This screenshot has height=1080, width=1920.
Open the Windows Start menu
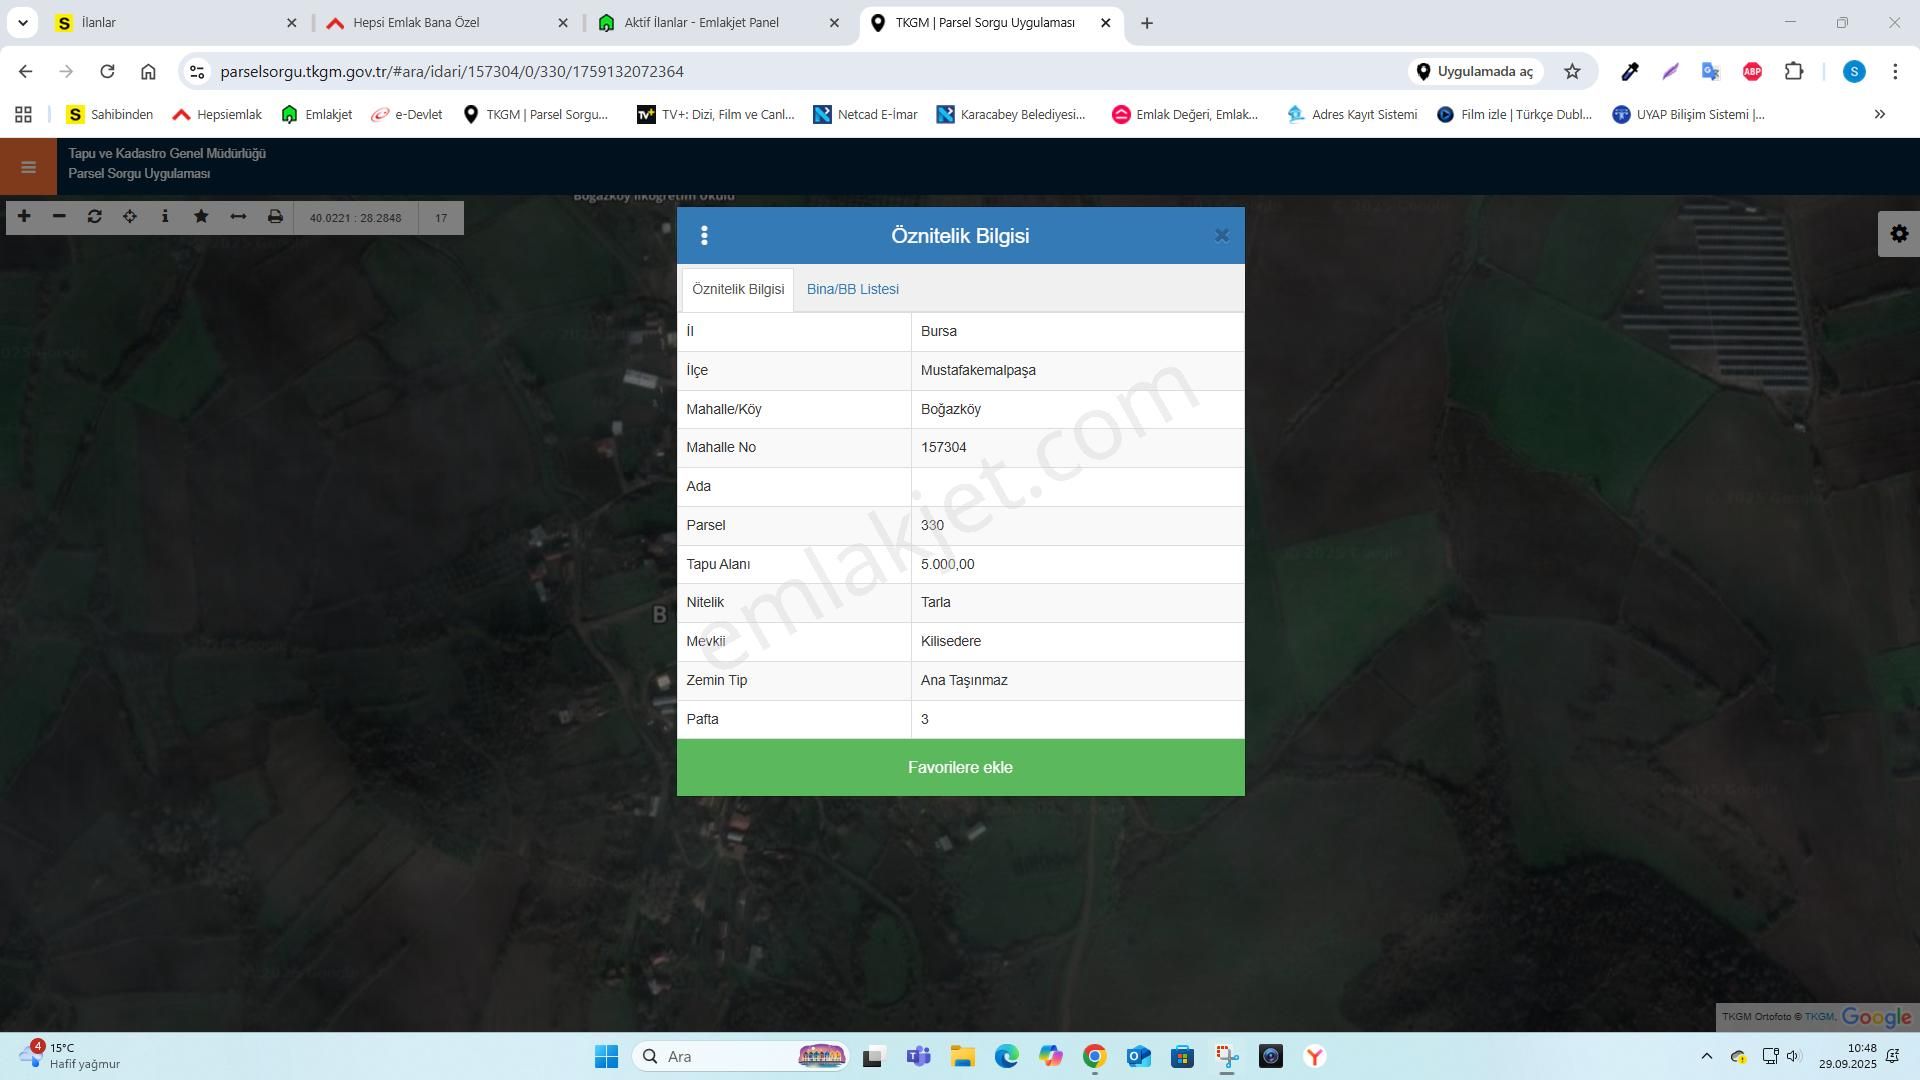pos(606,1057)
